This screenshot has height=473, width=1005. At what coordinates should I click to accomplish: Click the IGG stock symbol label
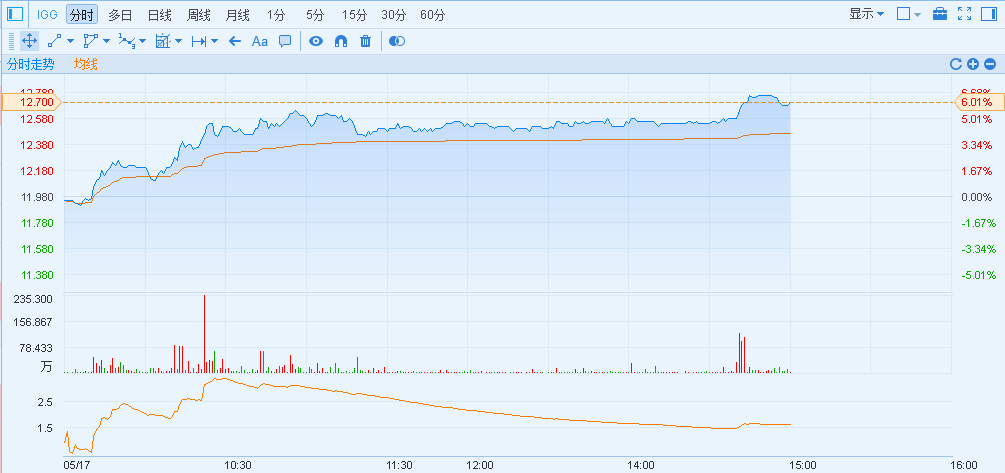[x=47, y=14]
